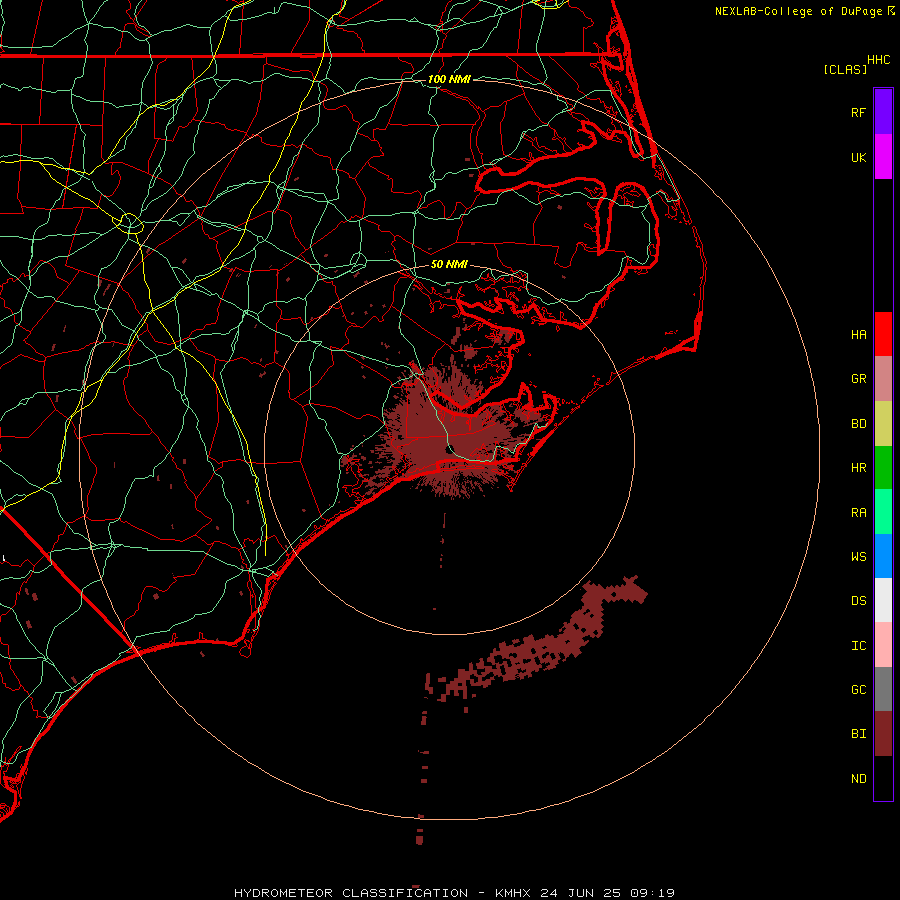This screenshot has height=900, width=900.
Task: Click the GC legend label
Action: [x=858, y=690]
